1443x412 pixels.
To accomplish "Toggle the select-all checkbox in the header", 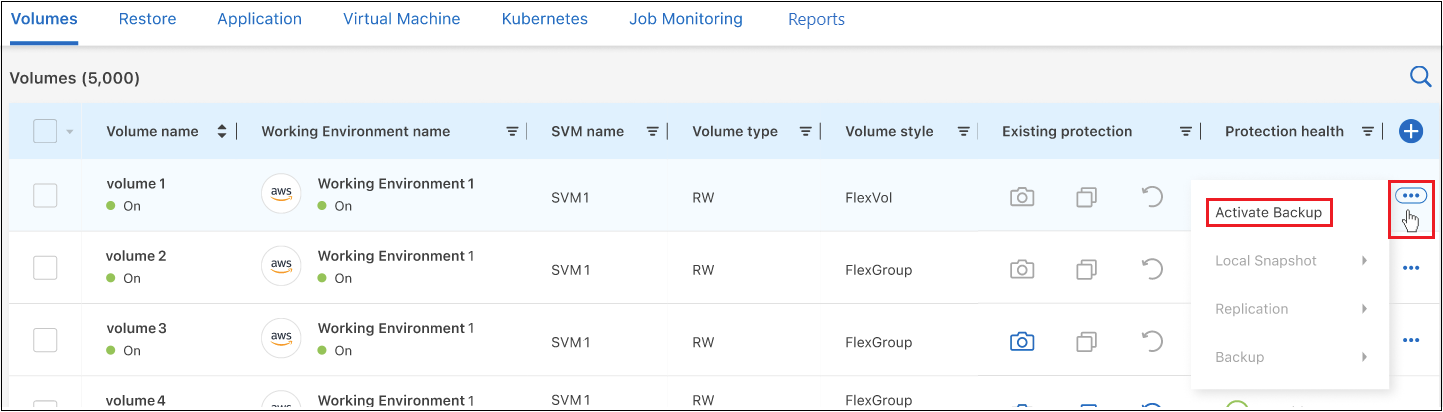I will [45, 131].
